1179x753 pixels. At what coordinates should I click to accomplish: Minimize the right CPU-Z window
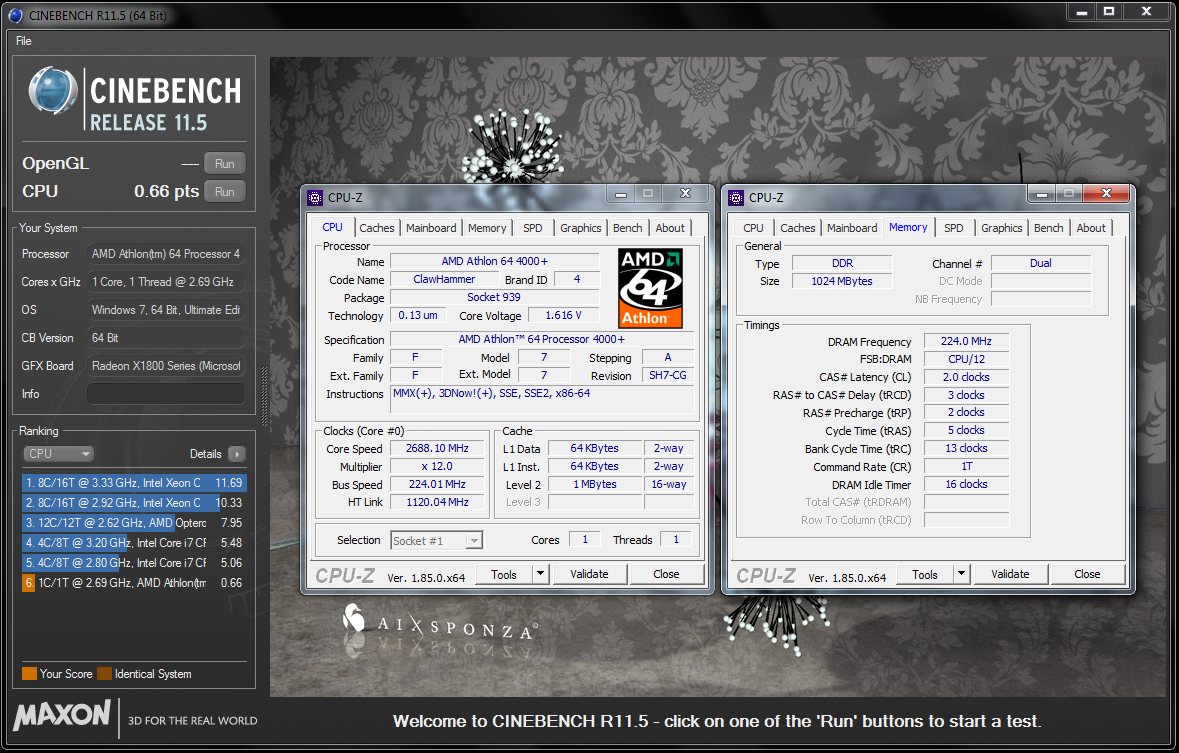1041,194
